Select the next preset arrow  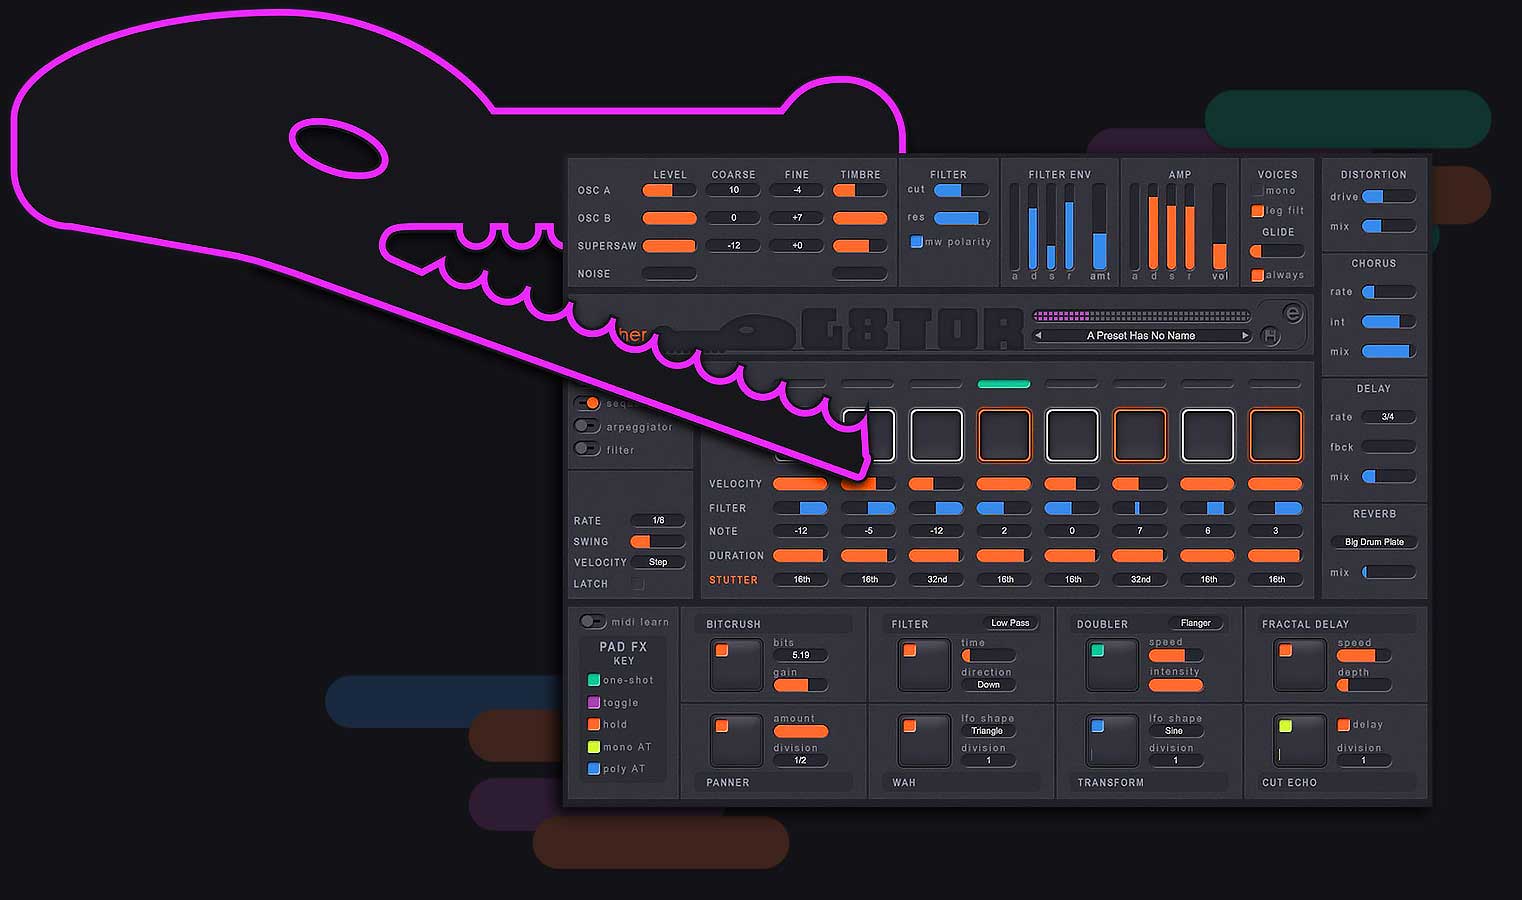tap(1245, 336)
